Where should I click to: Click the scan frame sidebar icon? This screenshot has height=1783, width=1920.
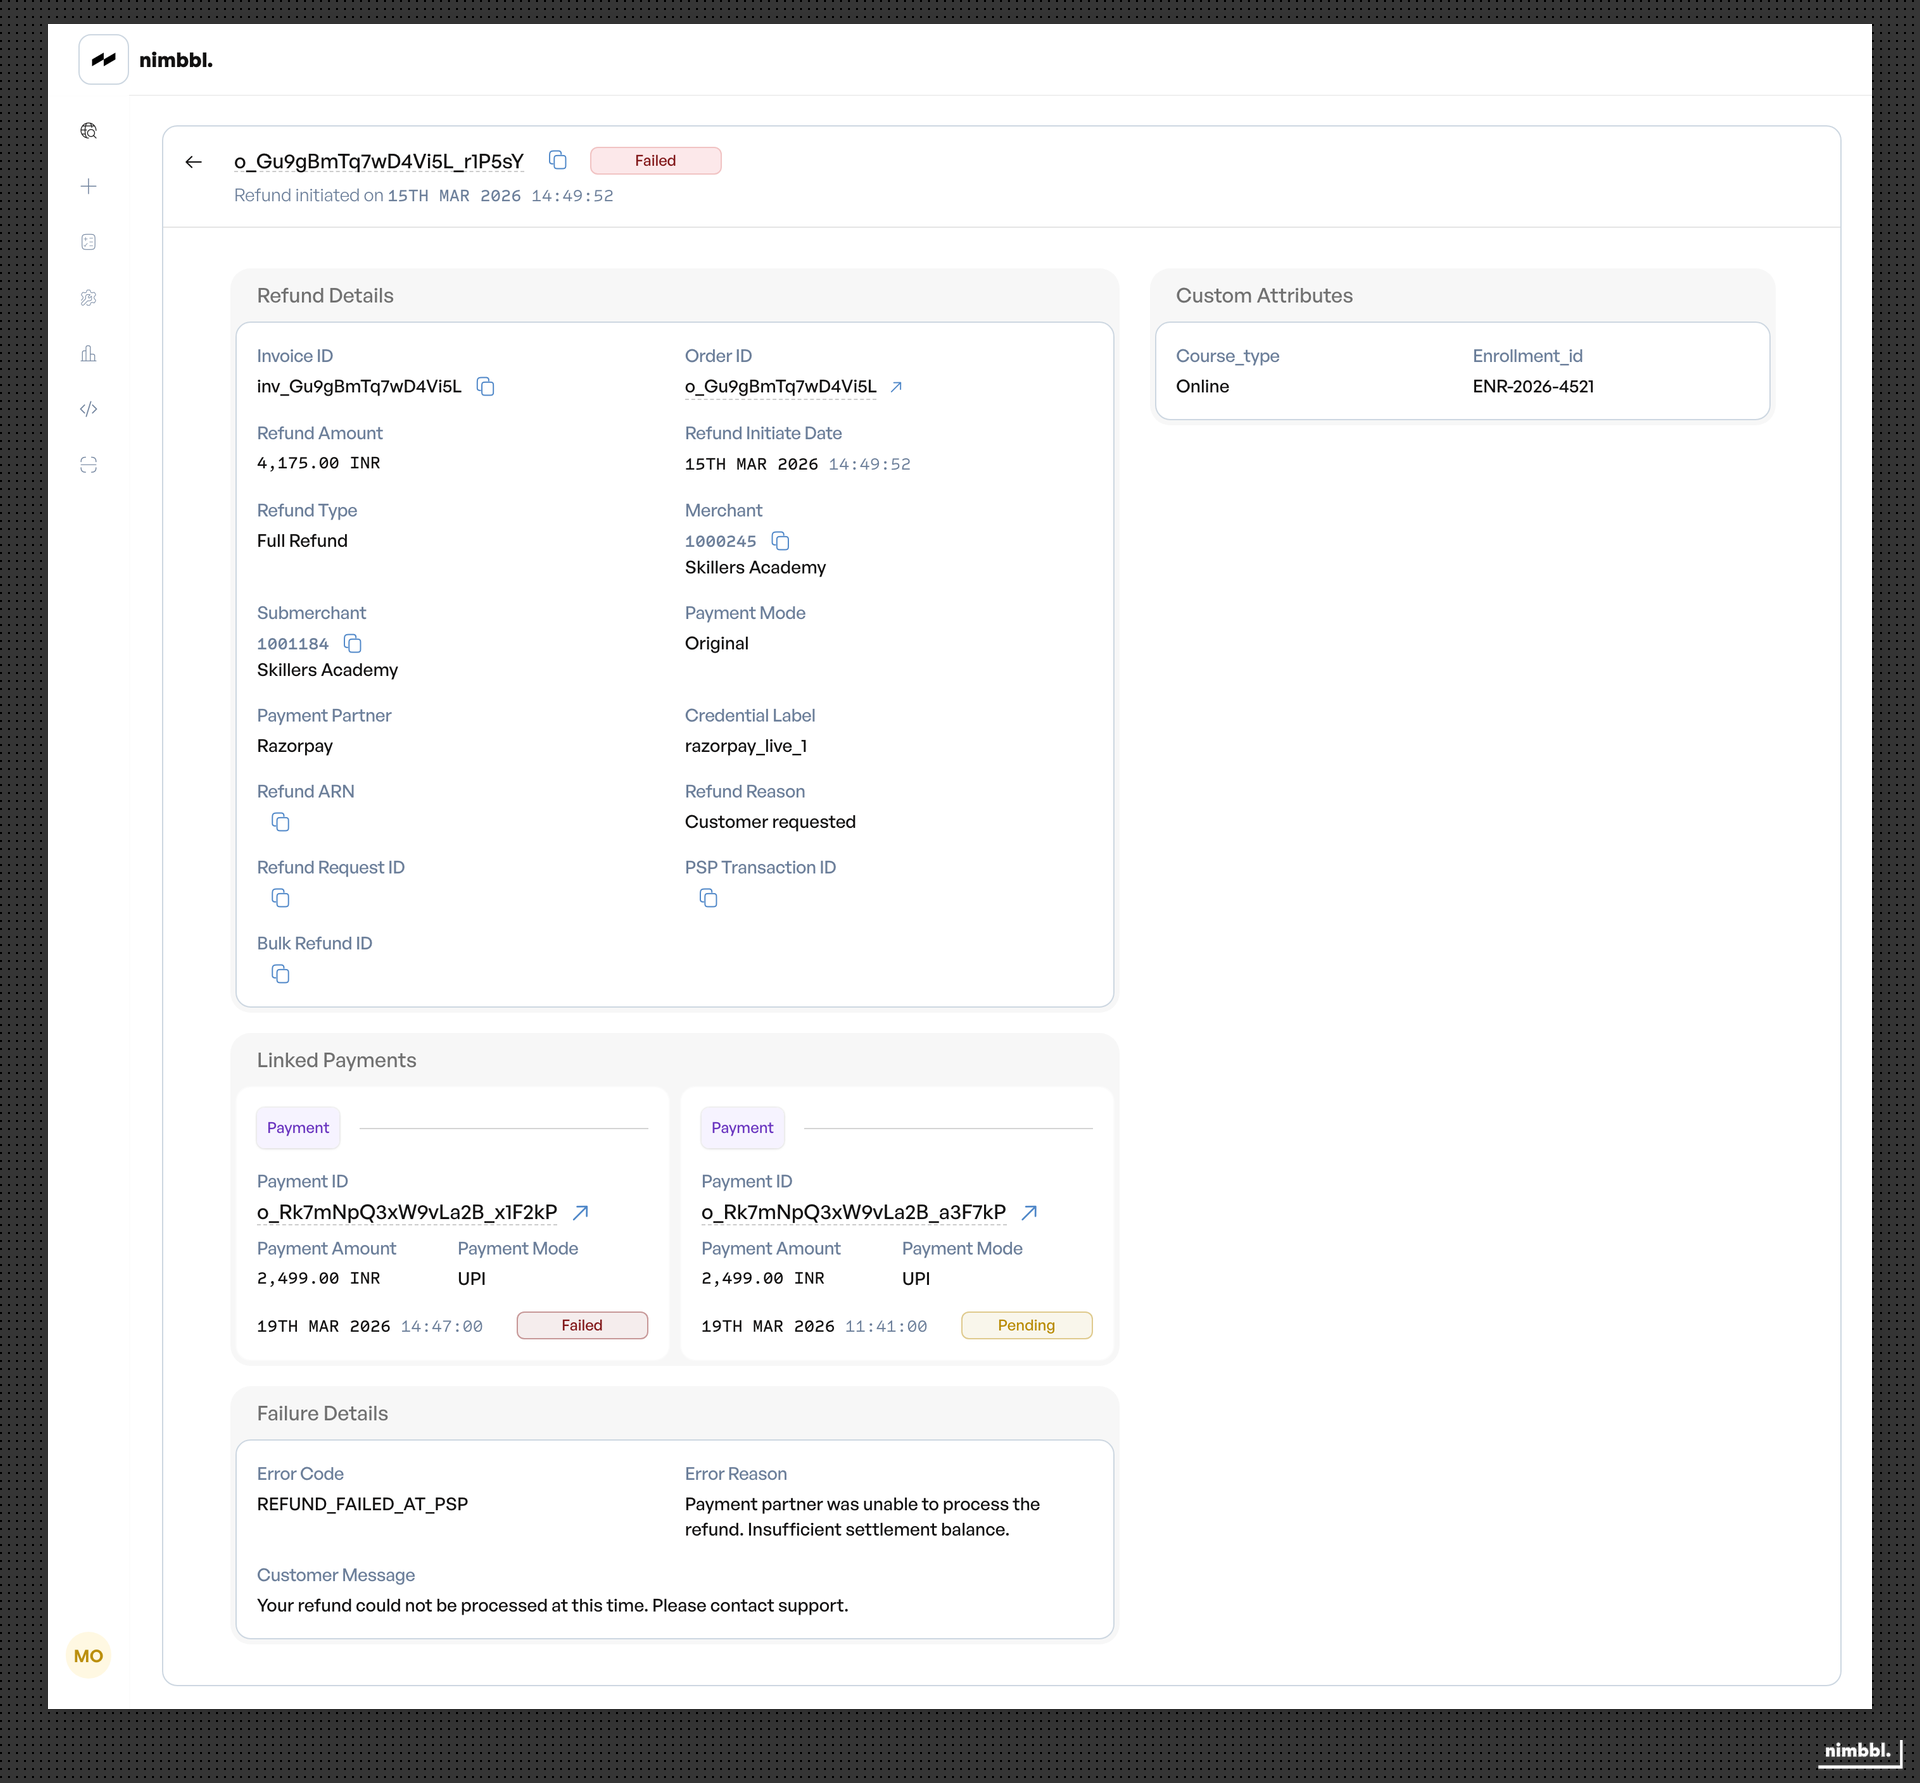(x=89, y=465)
